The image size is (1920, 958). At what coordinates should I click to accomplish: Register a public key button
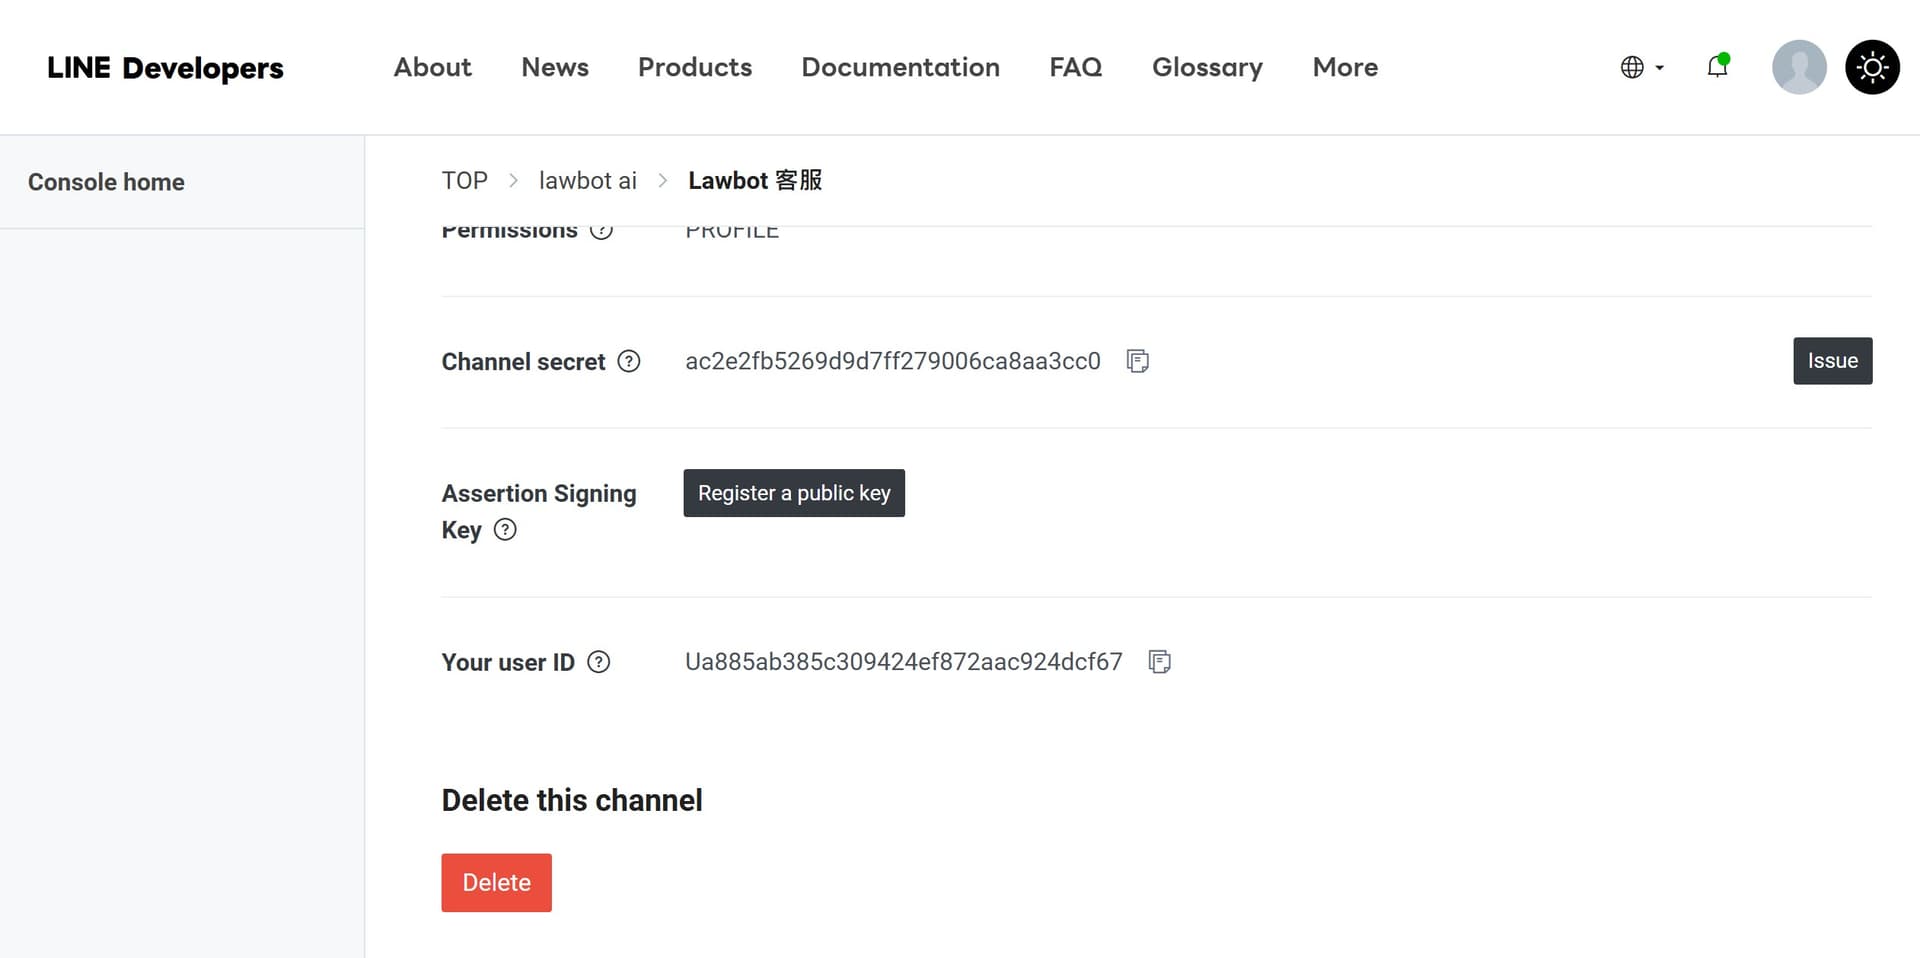[x=794, y=493]
